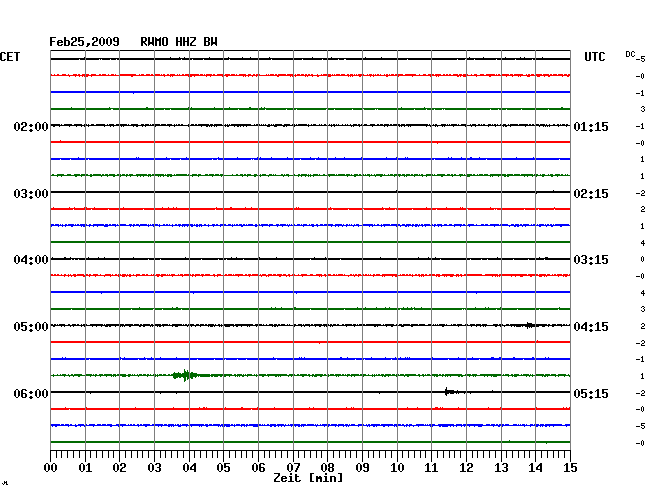Click the 02:00 CET time label
Viewport: 650px width, 494px height.
point(31,126)
